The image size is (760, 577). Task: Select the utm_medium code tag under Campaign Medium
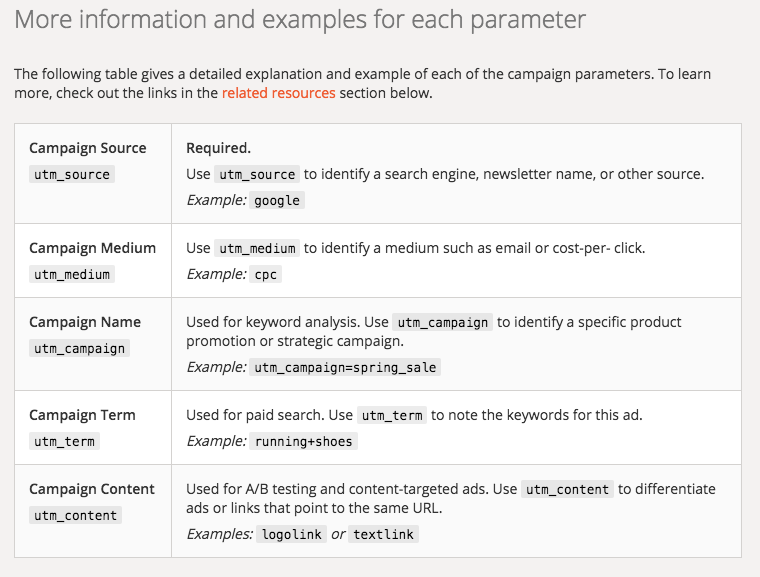click(x=72, y=274)
